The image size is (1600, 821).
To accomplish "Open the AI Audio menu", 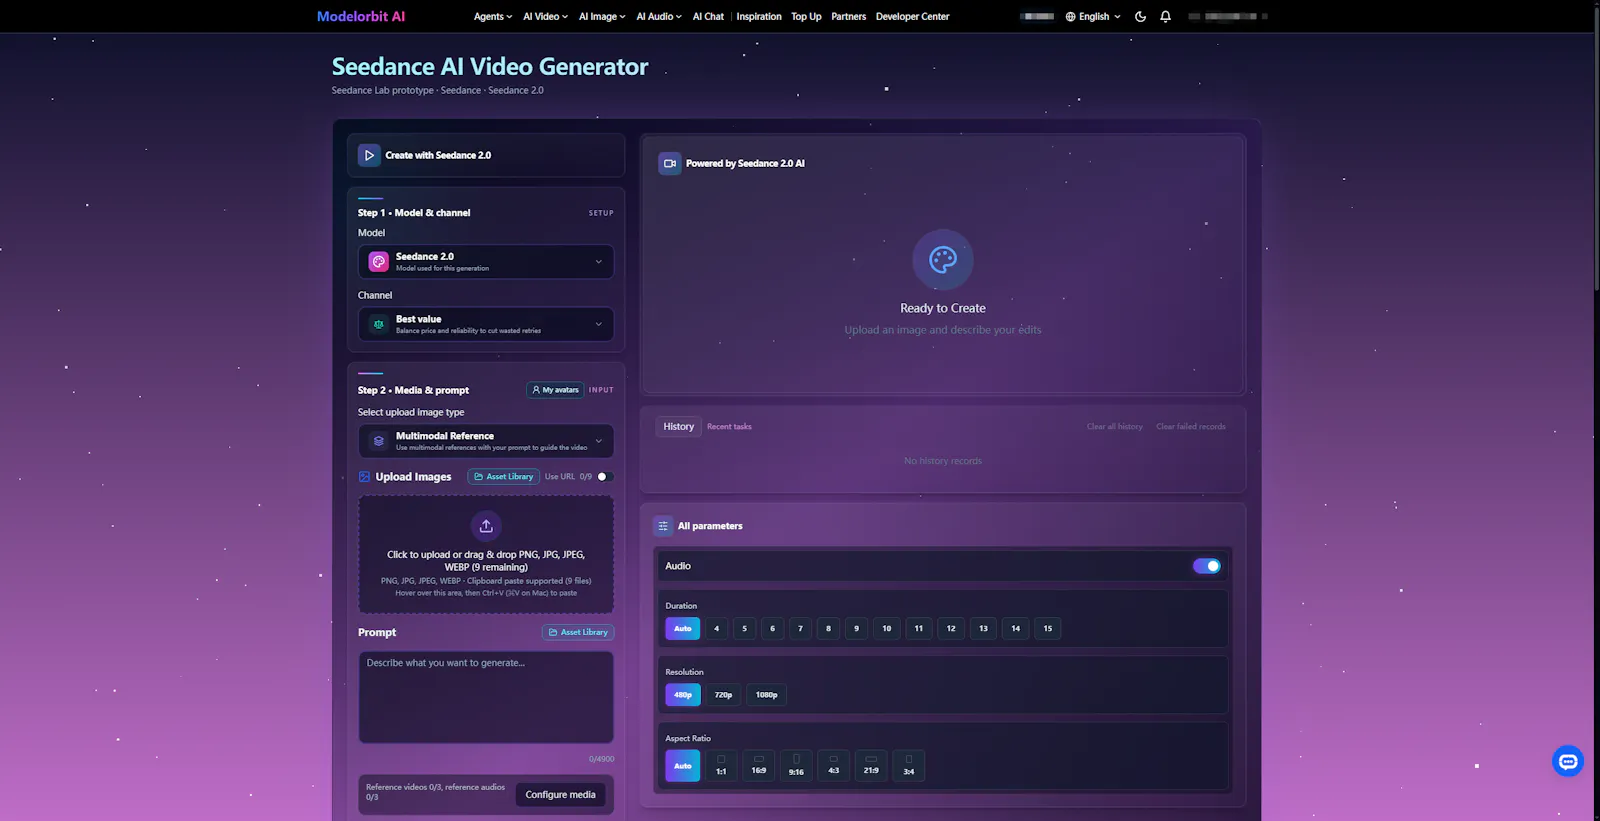I will 659,16.
